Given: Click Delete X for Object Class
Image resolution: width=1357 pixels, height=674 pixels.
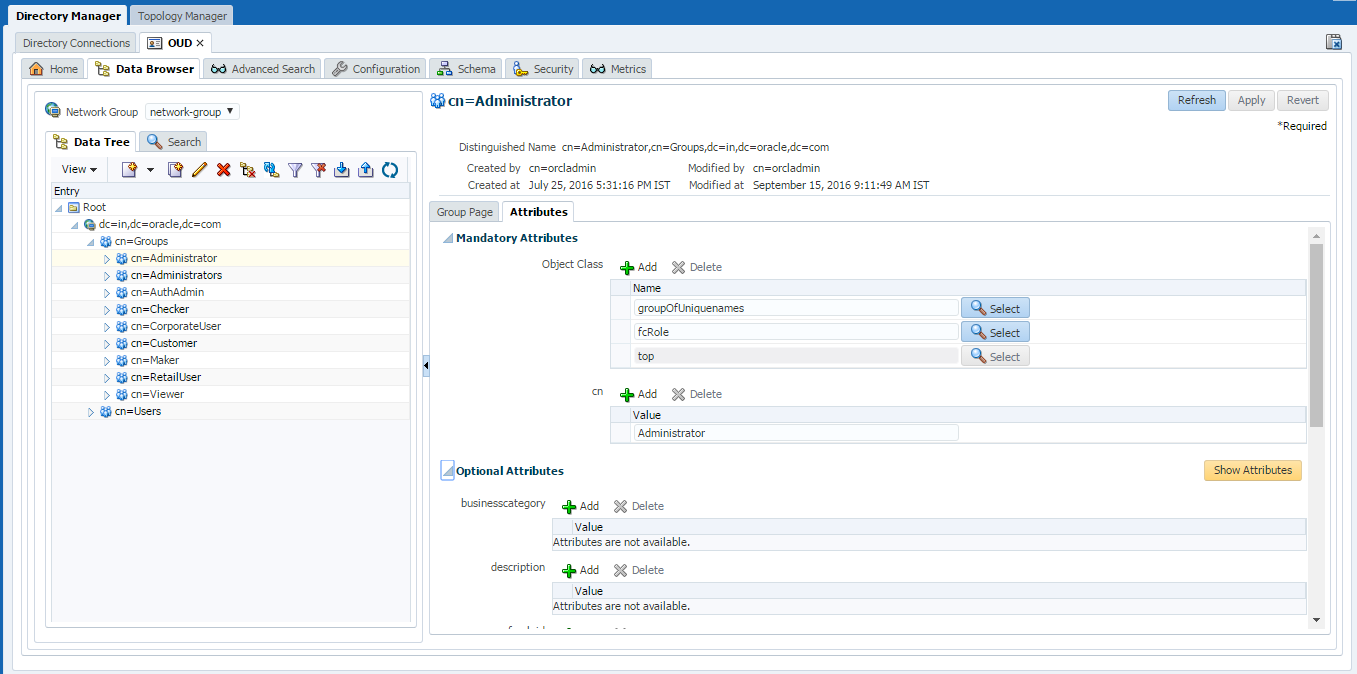Looking at the screenshot, I should (696, 267).
